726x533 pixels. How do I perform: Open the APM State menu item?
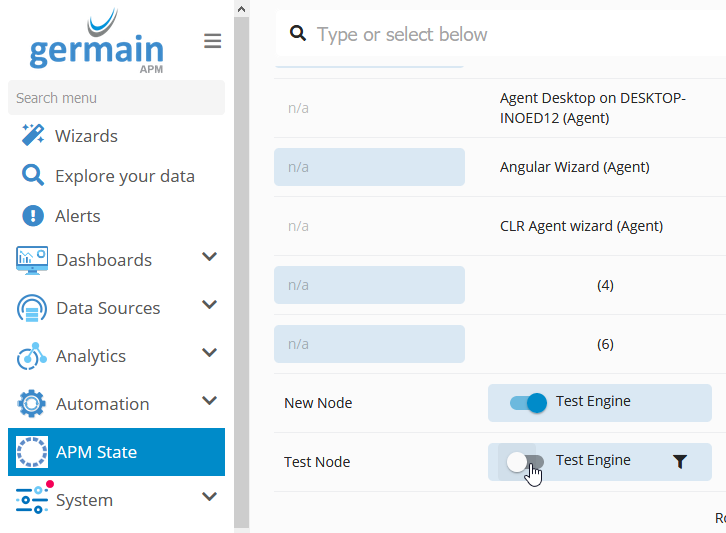coord(96,452)
